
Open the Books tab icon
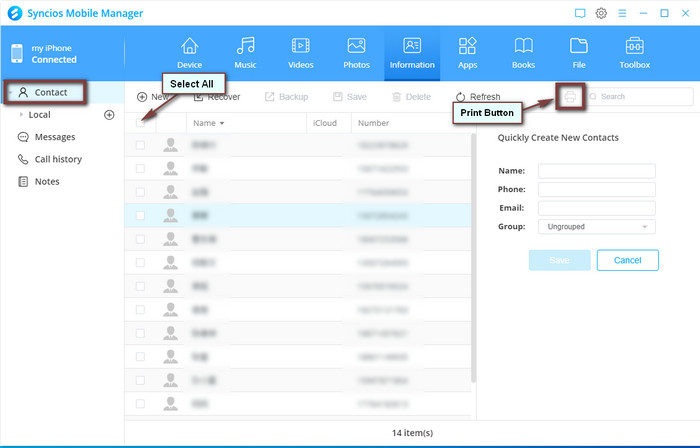[x=523, y=46]
